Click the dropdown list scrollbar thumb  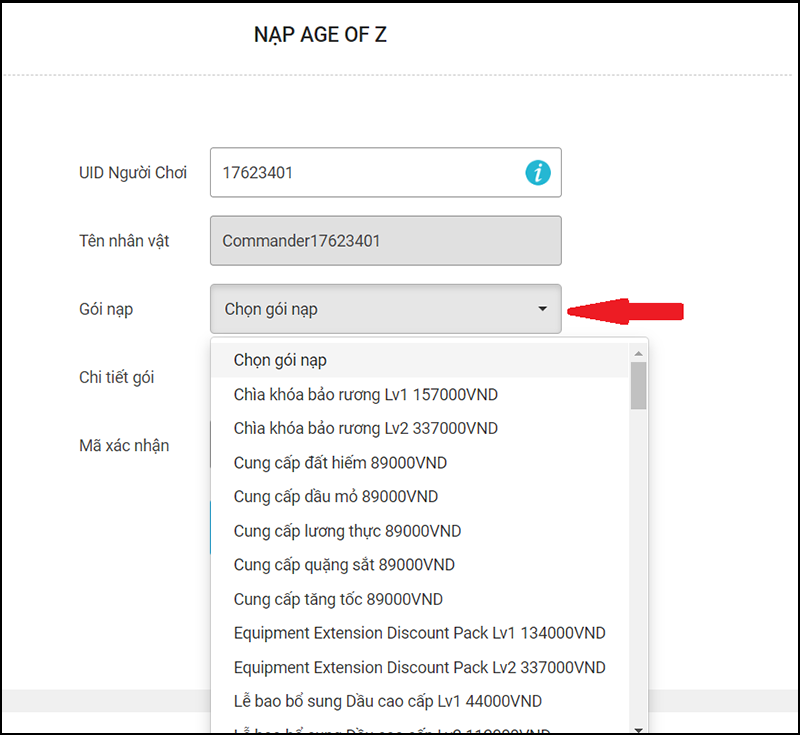(x=638, y=386)
